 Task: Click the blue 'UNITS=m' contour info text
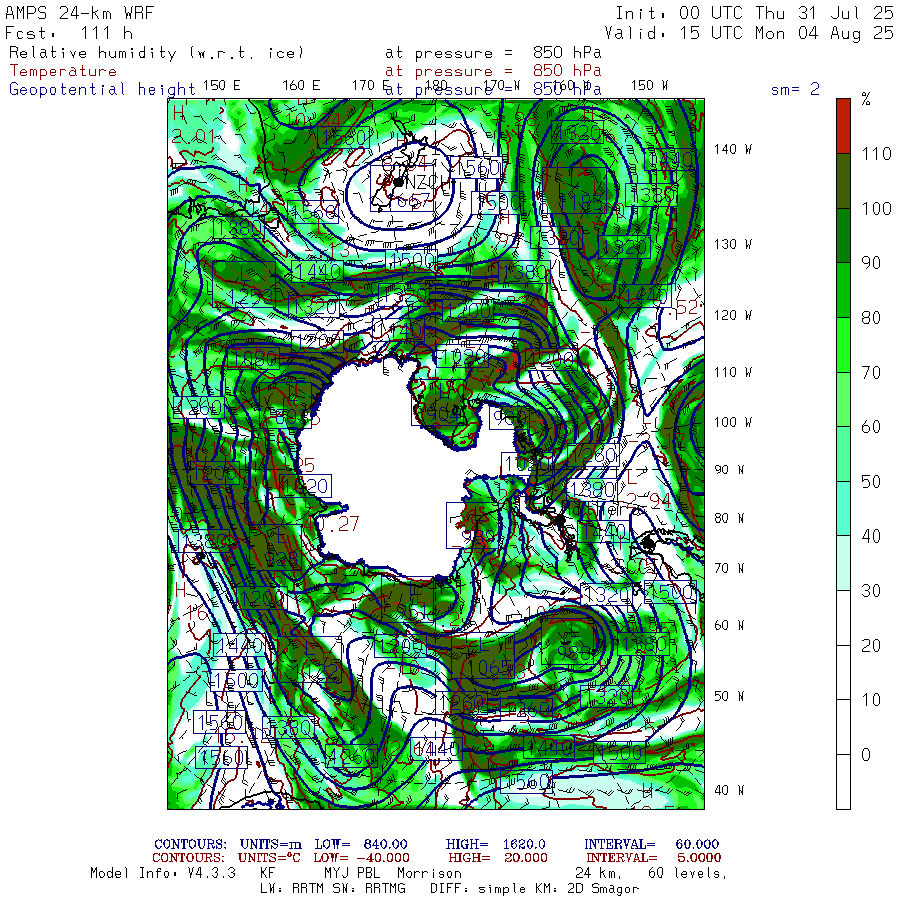coord(270,844)
